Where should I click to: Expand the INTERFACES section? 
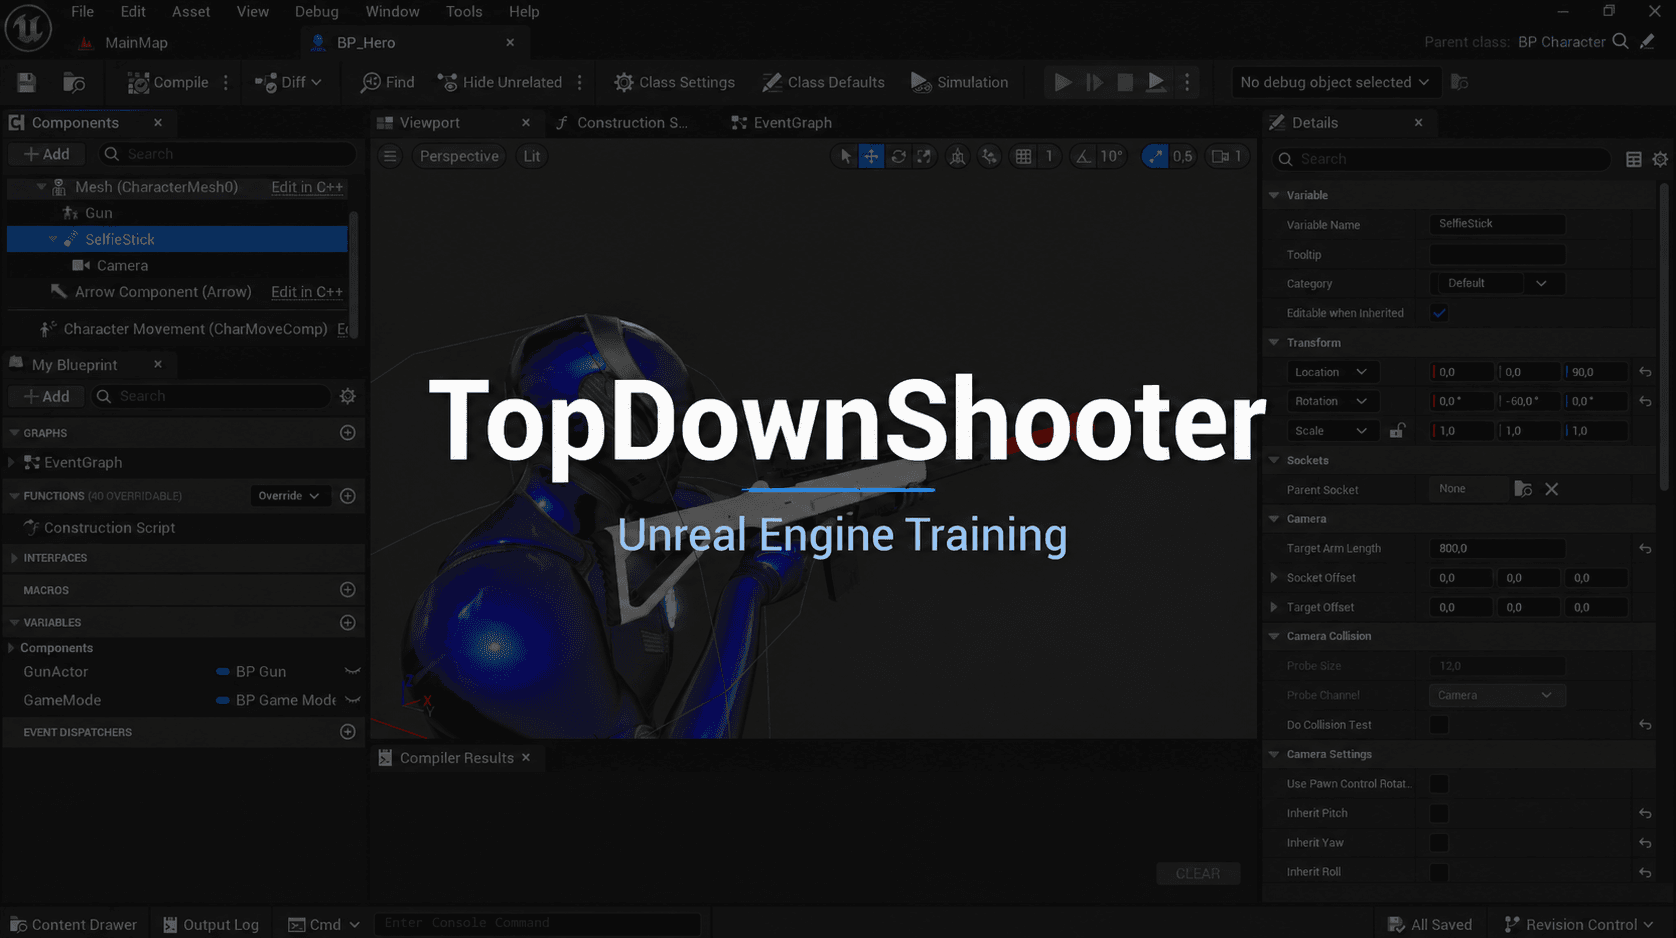point(14,558)
